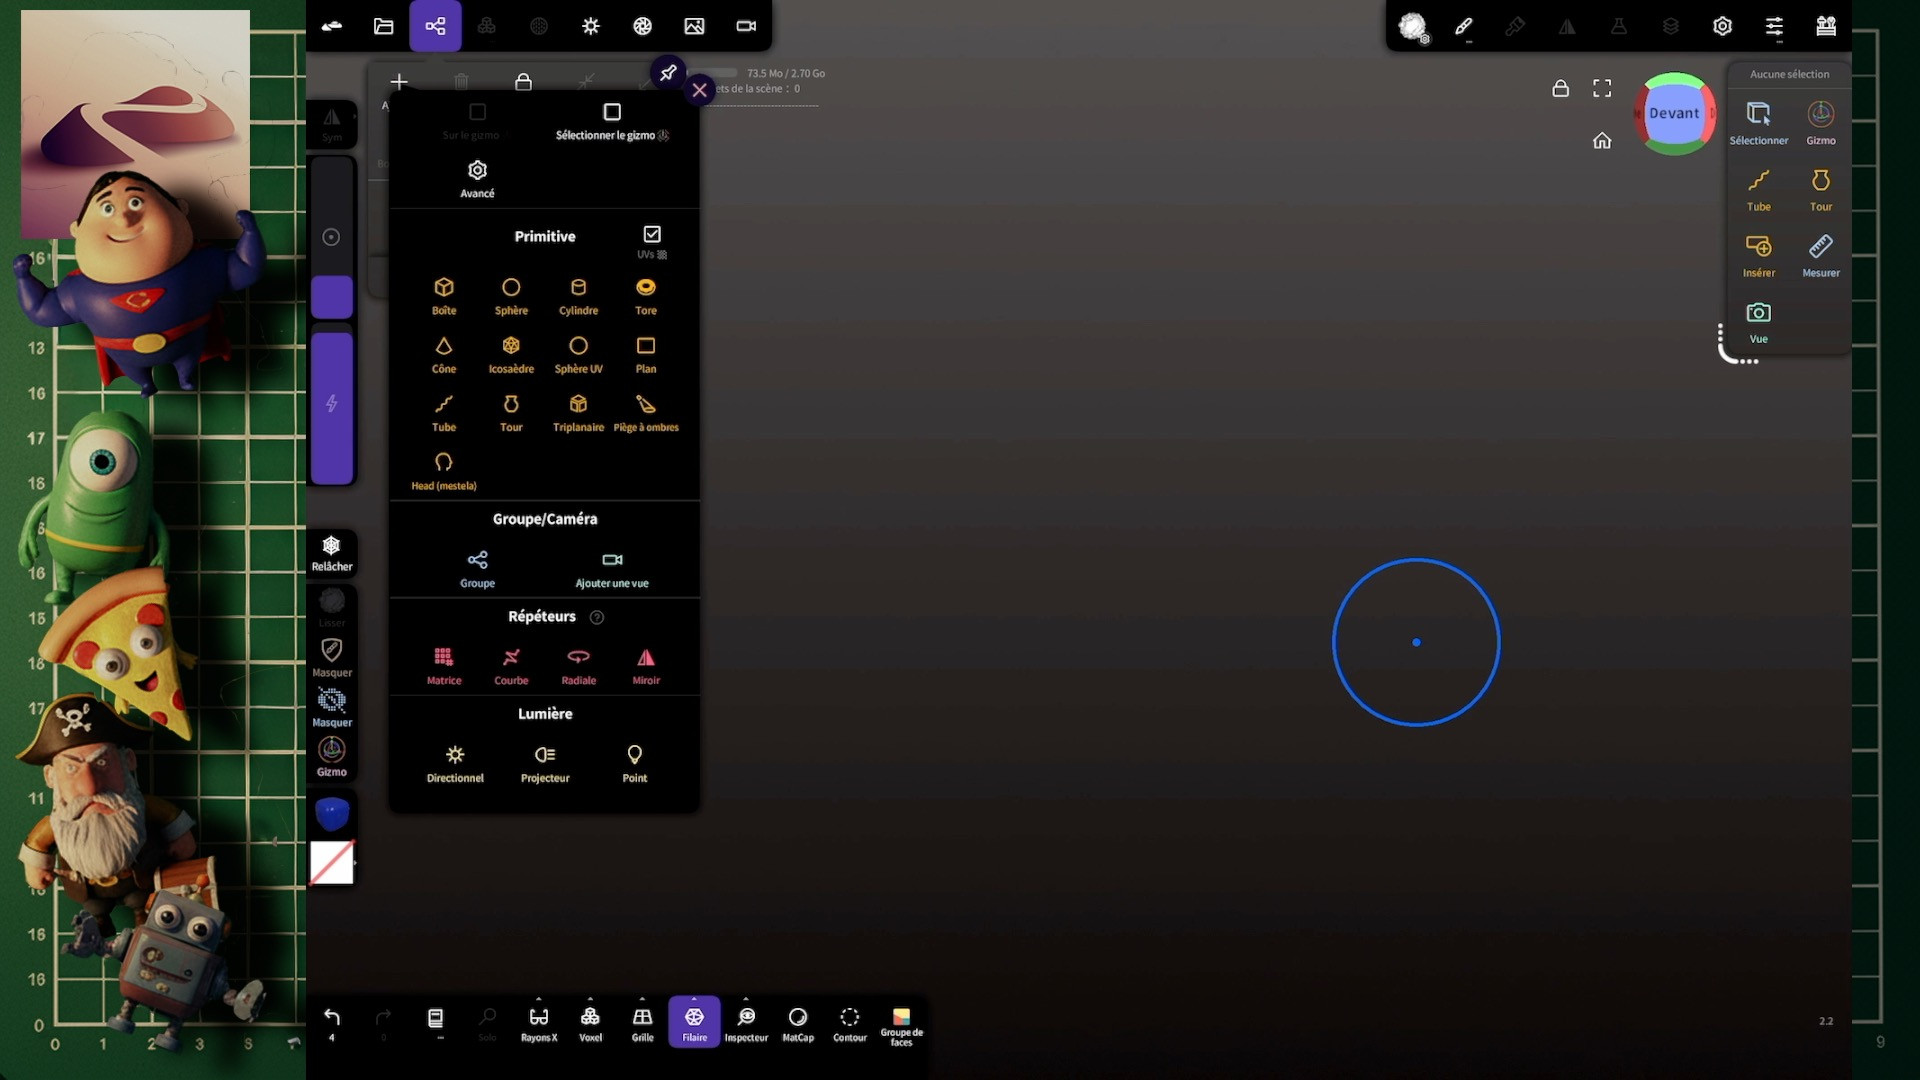Screen dimensions: 1920x1080
Task: Toggle the Sélectionner le gizmo checkbox
Action: 612,112
